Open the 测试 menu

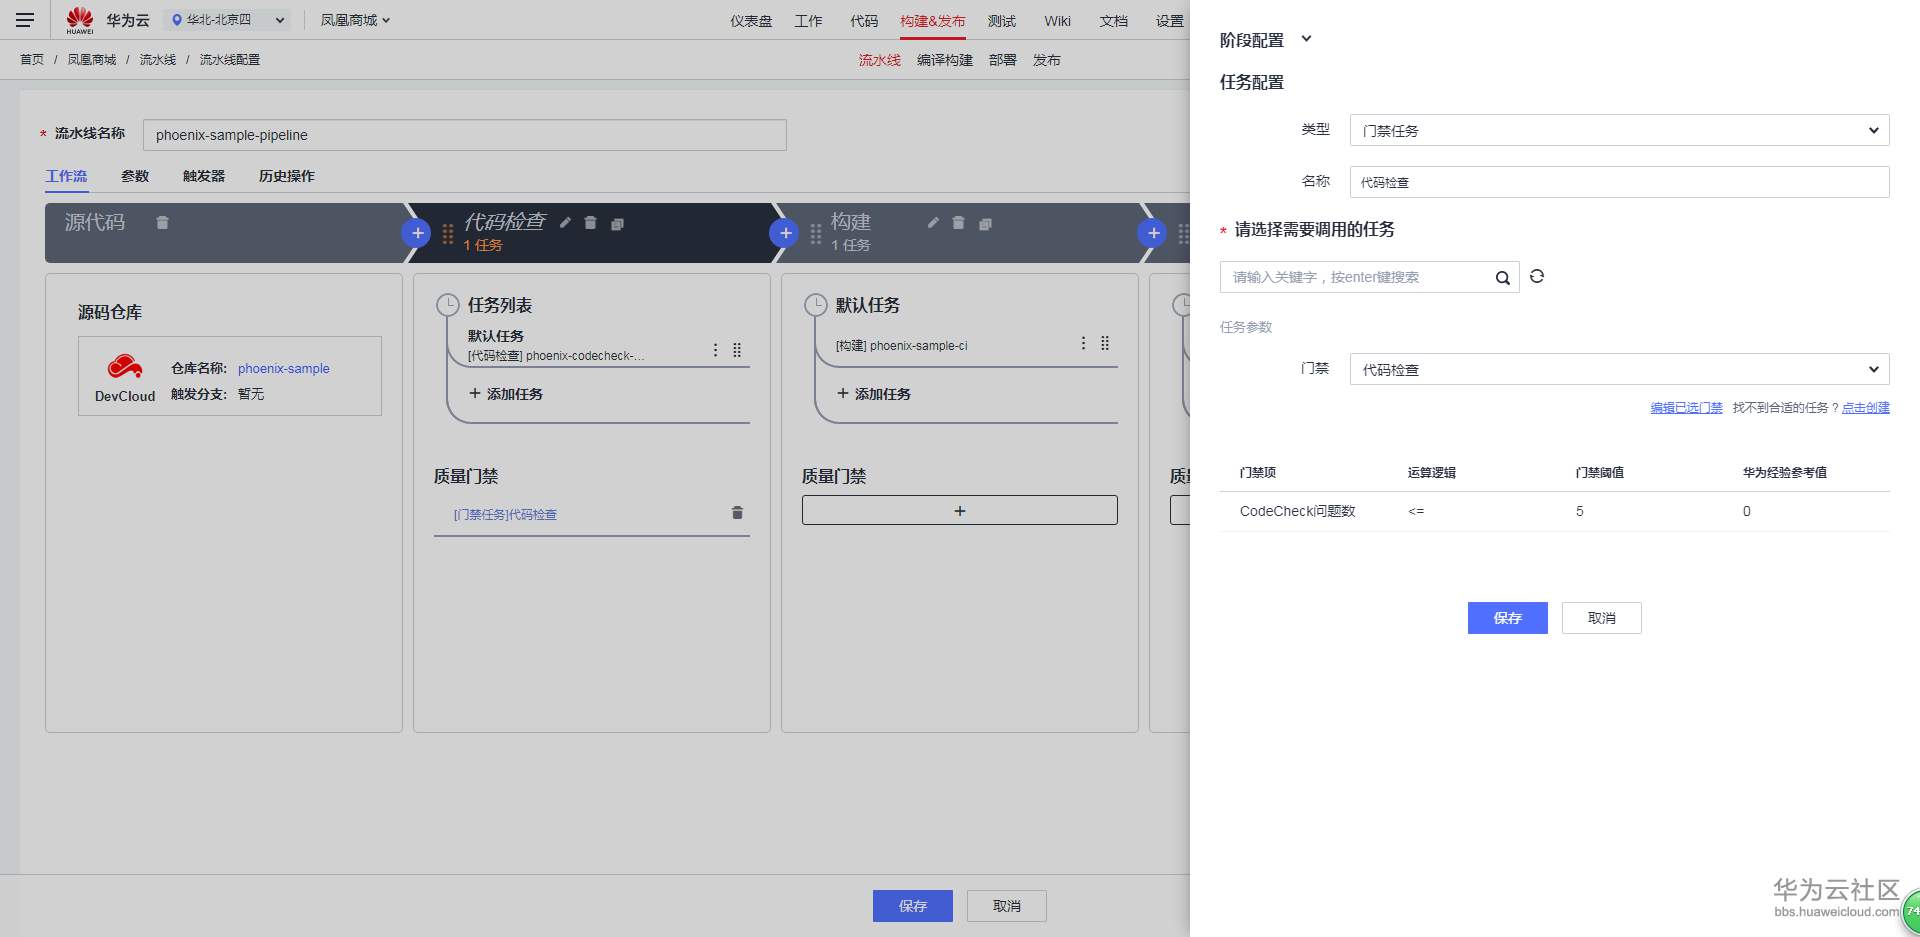tap(1001, 21)
